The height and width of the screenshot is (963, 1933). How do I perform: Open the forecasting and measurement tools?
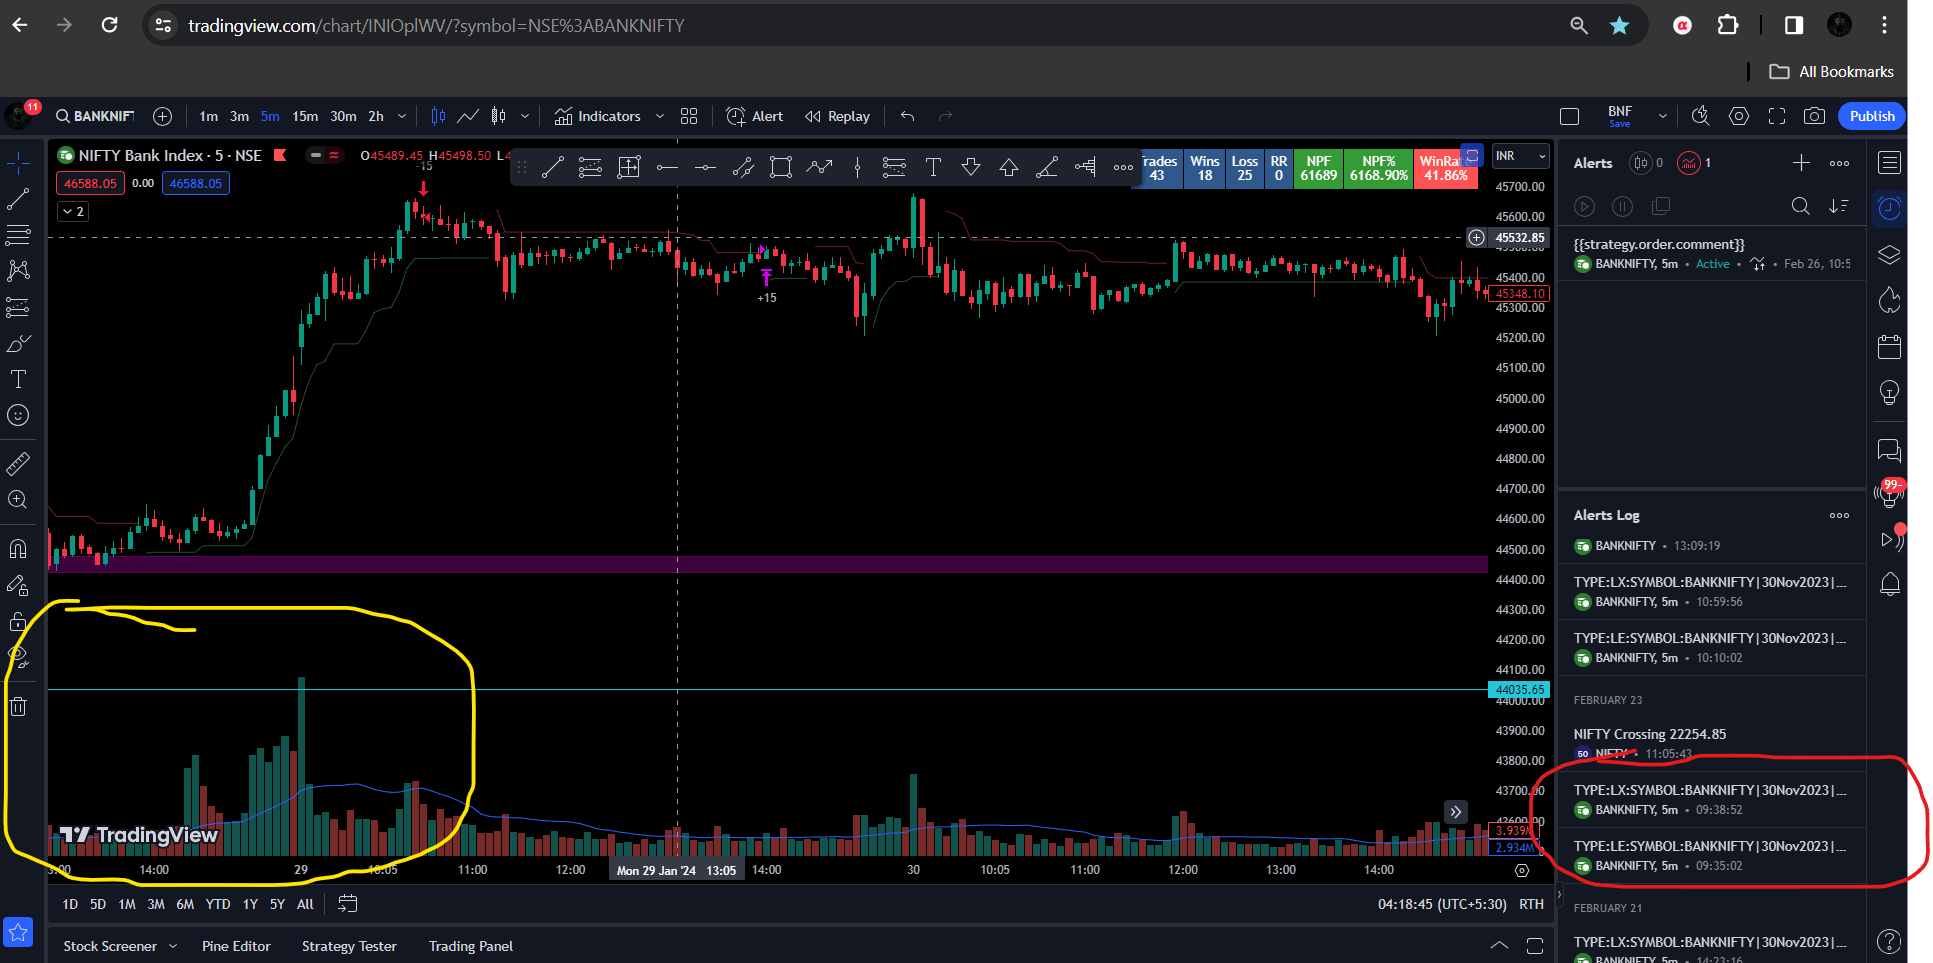18,307
